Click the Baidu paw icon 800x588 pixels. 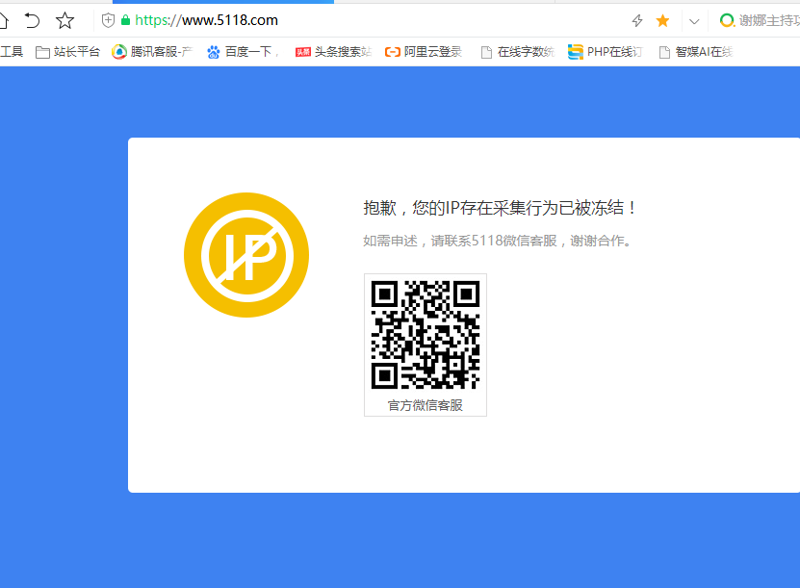pyautogui.click(x=213, y=52)
